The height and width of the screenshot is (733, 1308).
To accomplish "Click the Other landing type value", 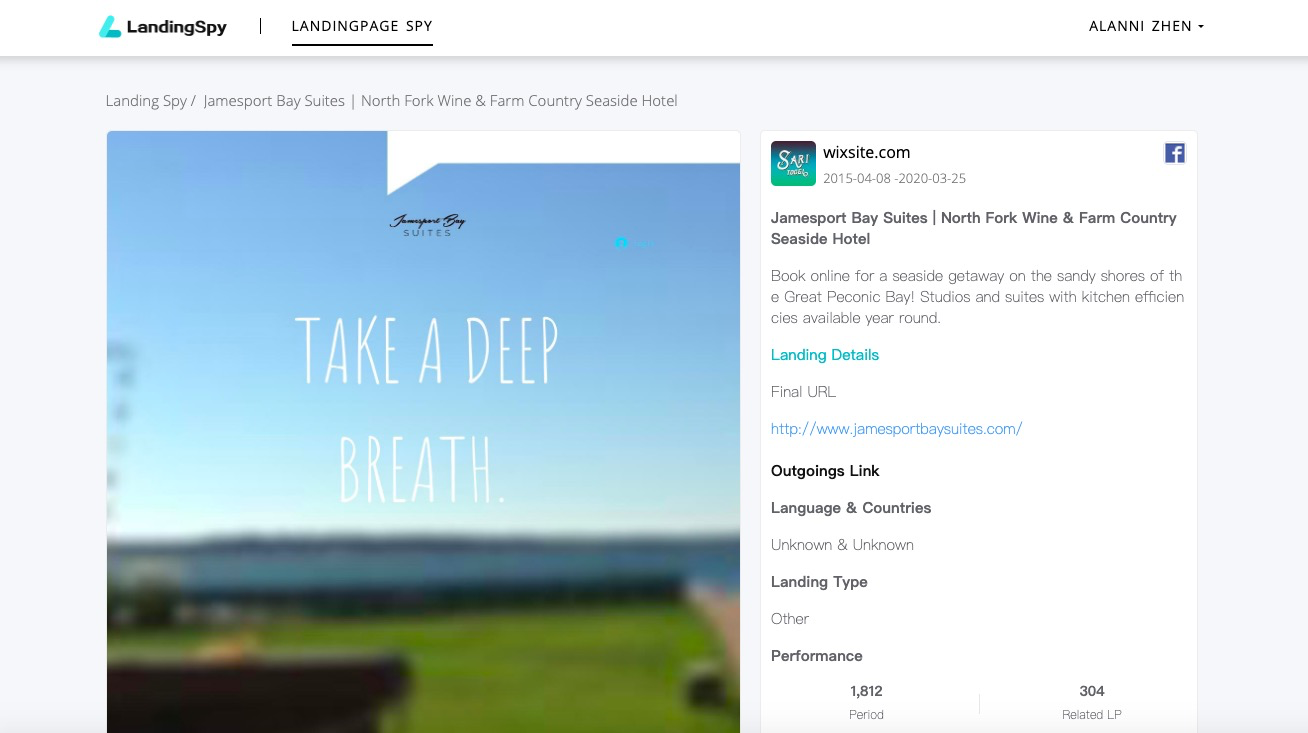I will (790, 619).
